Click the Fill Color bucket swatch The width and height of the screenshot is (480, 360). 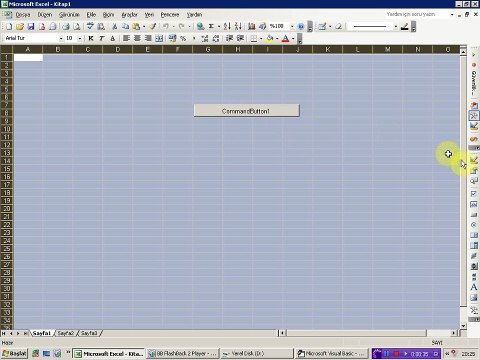point(270,39)
